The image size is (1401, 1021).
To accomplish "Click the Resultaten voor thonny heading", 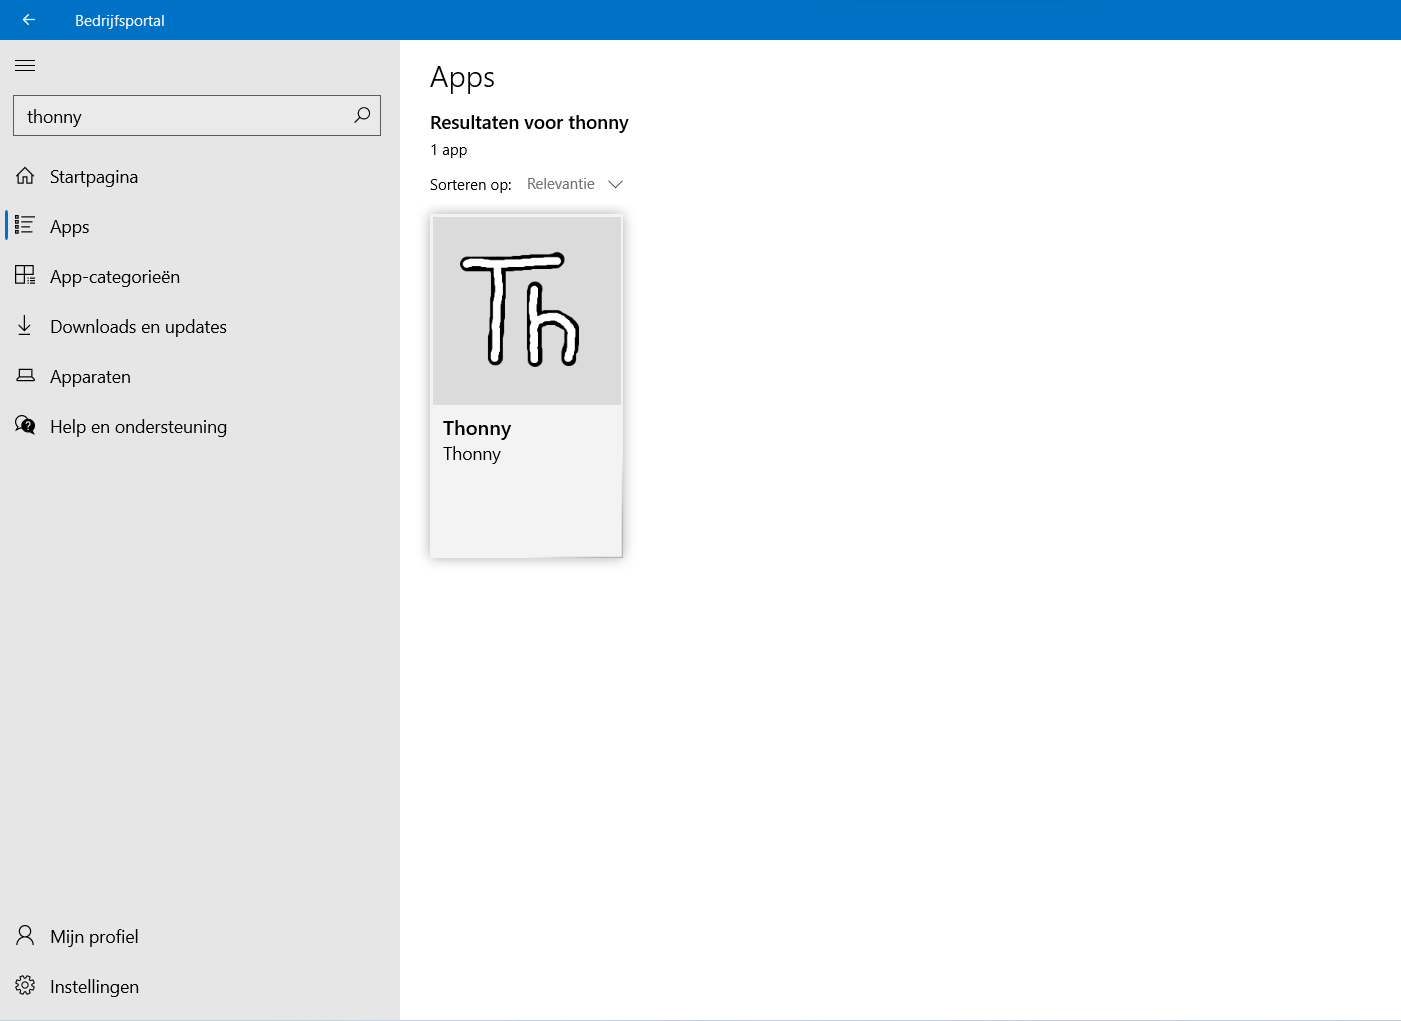I will coord(529,123).
